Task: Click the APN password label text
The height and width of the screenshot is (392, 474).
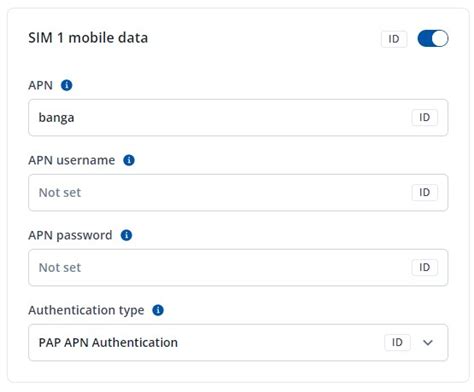Action: [x=70, y=236]
